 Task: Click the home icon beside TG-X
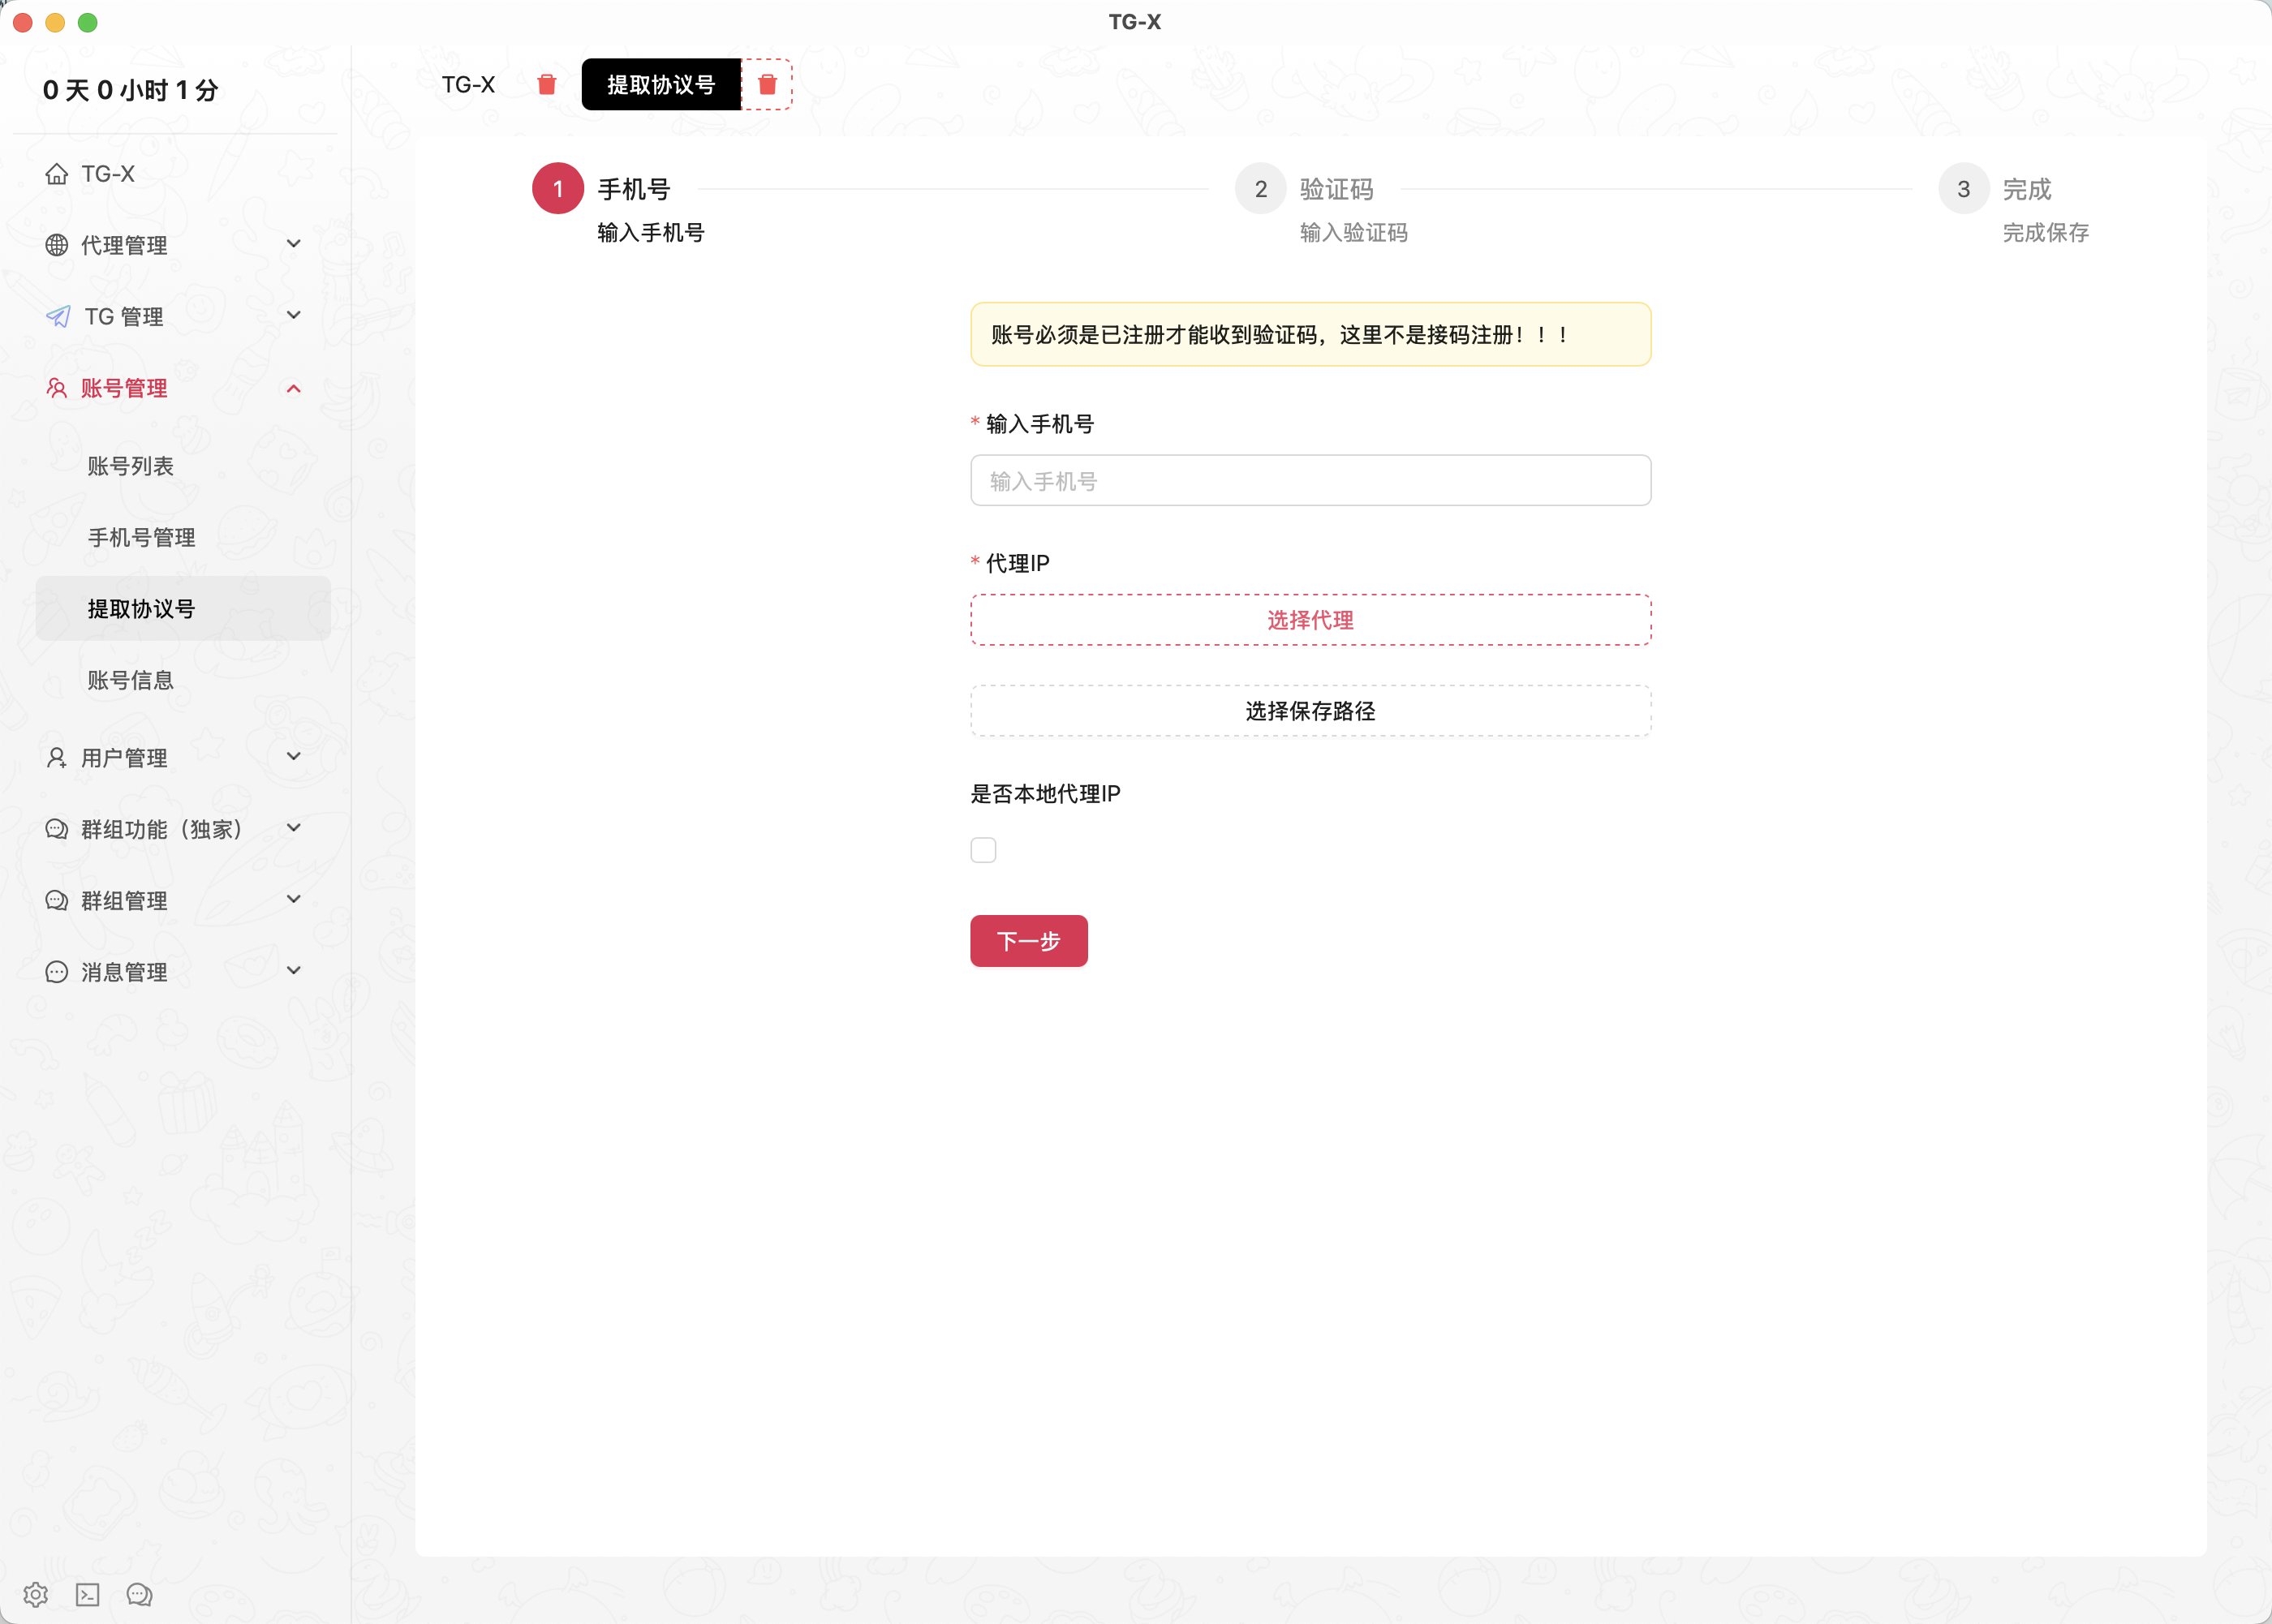57,174
